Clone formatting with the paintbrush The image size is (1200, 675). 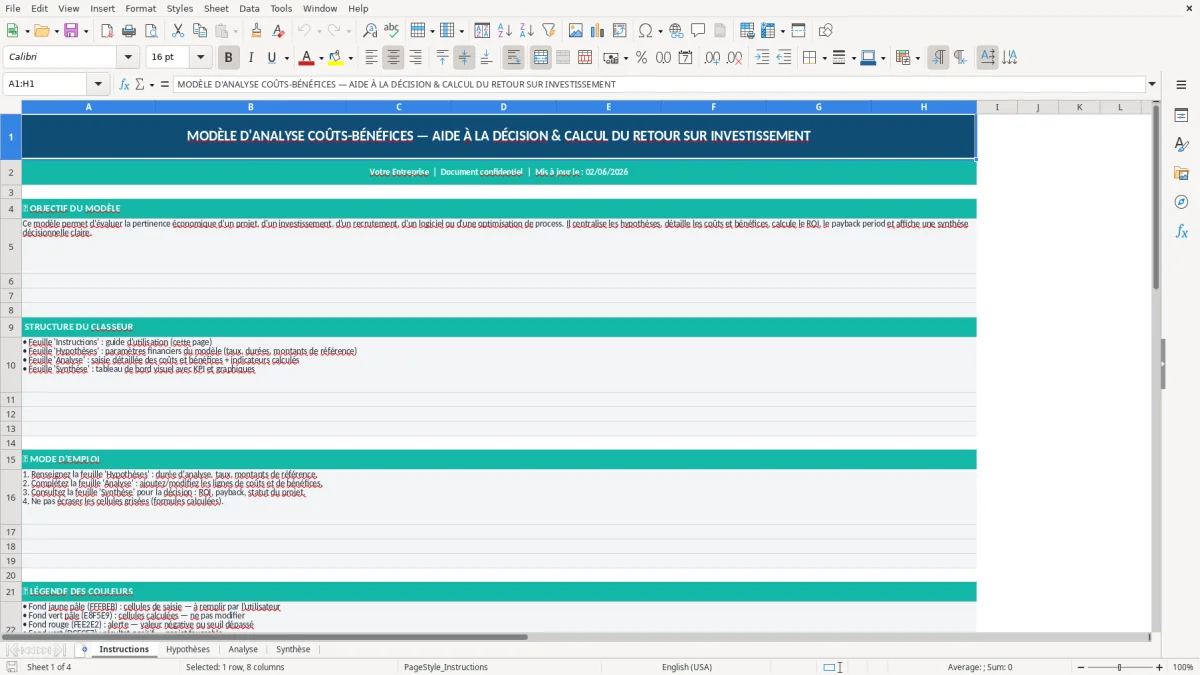click(257, 31)
